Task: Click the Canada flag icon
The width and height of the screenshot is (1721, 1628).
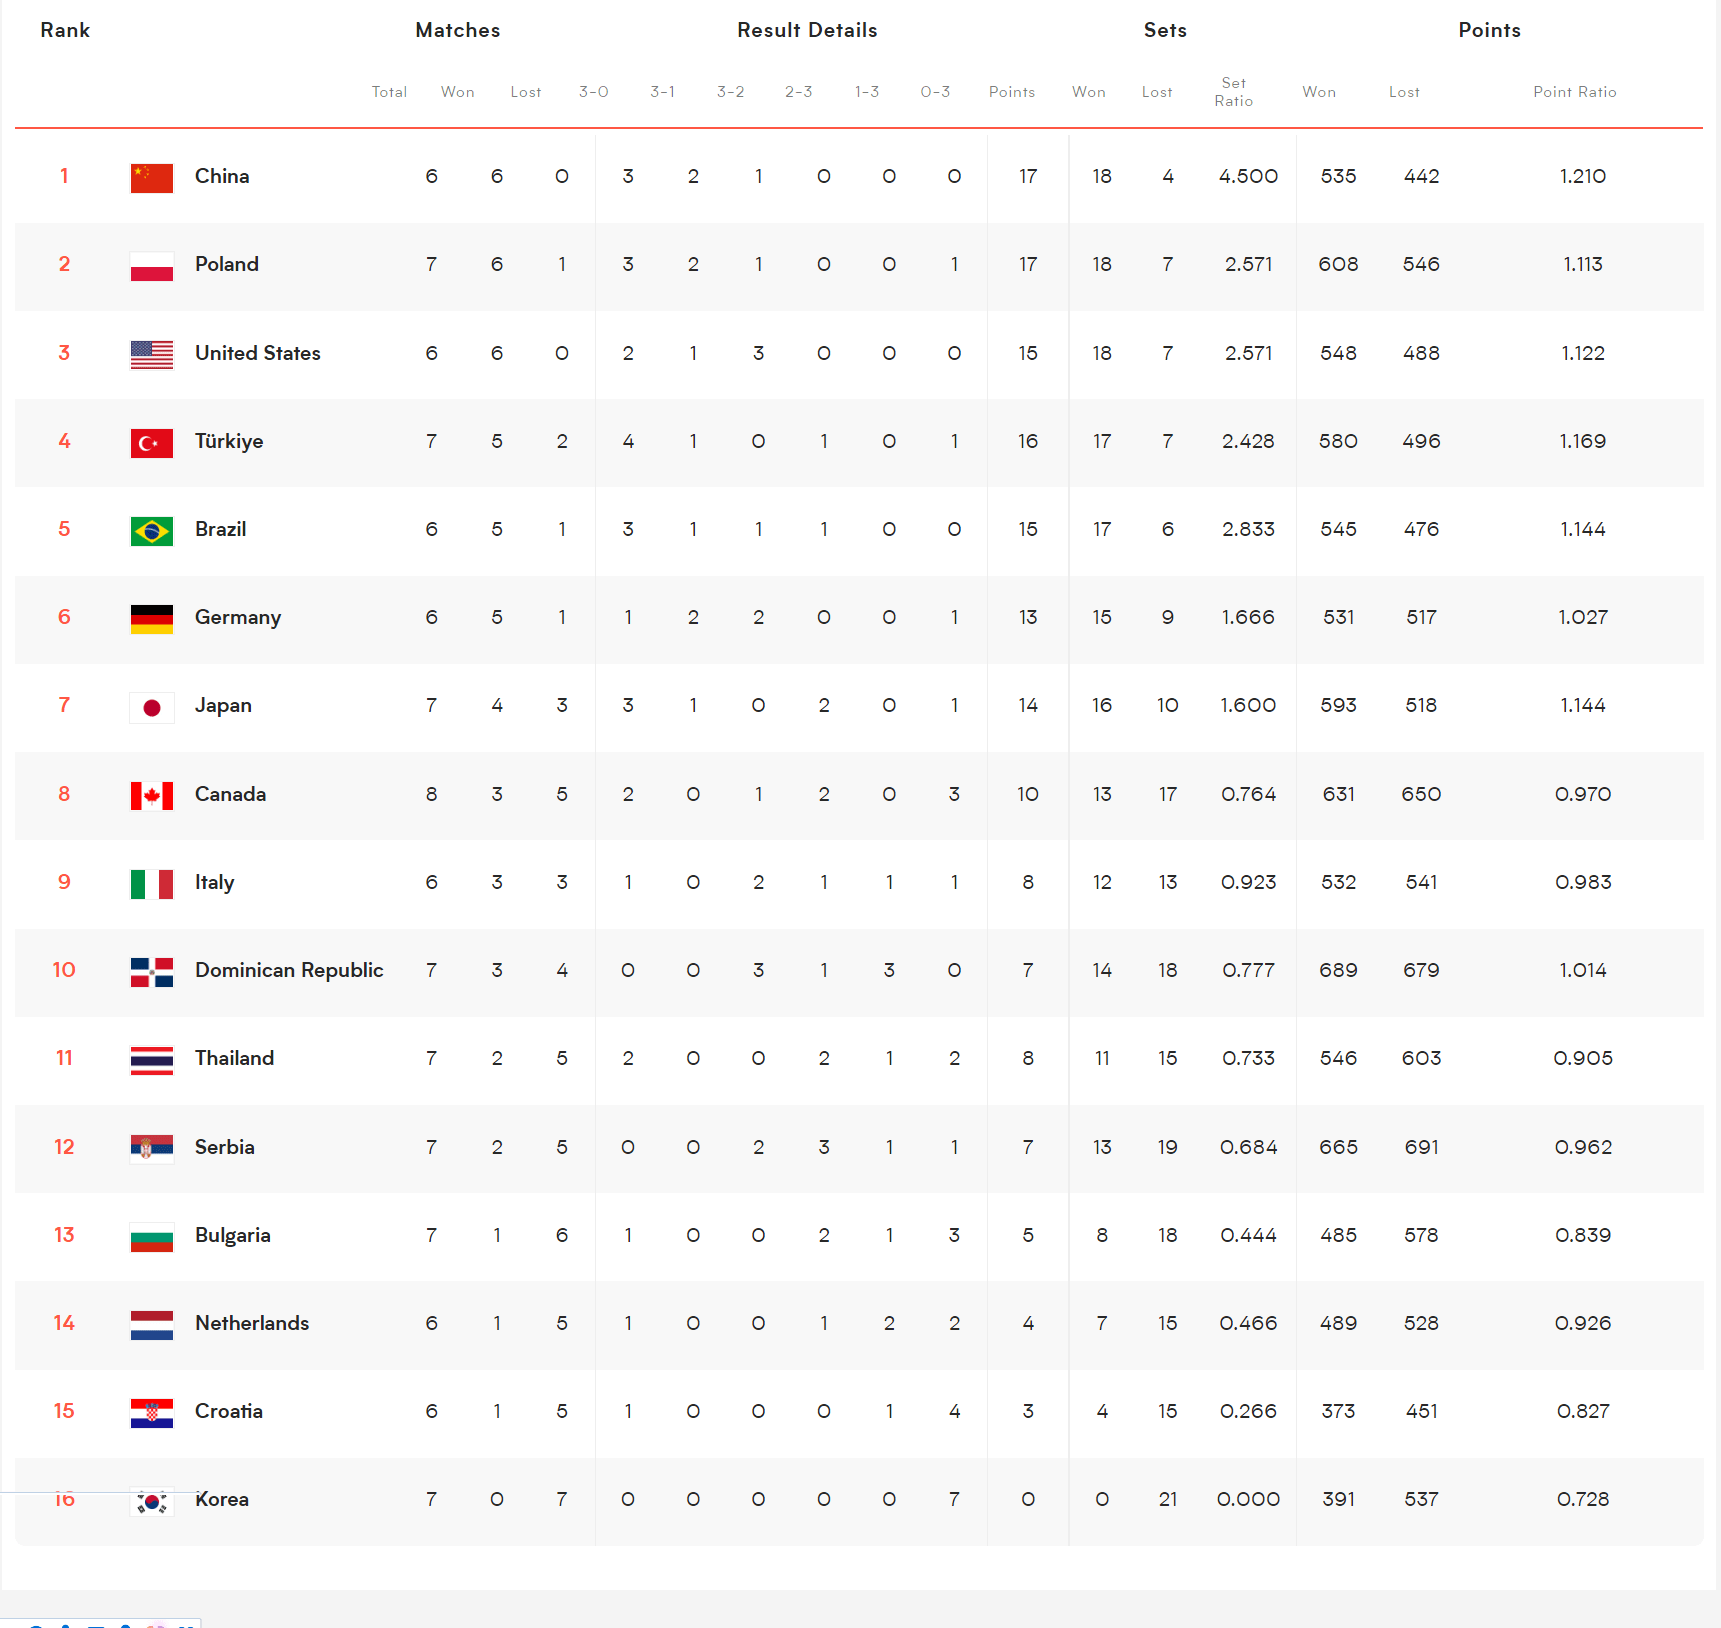Action: pyautogui.click(x=152, y=796)
